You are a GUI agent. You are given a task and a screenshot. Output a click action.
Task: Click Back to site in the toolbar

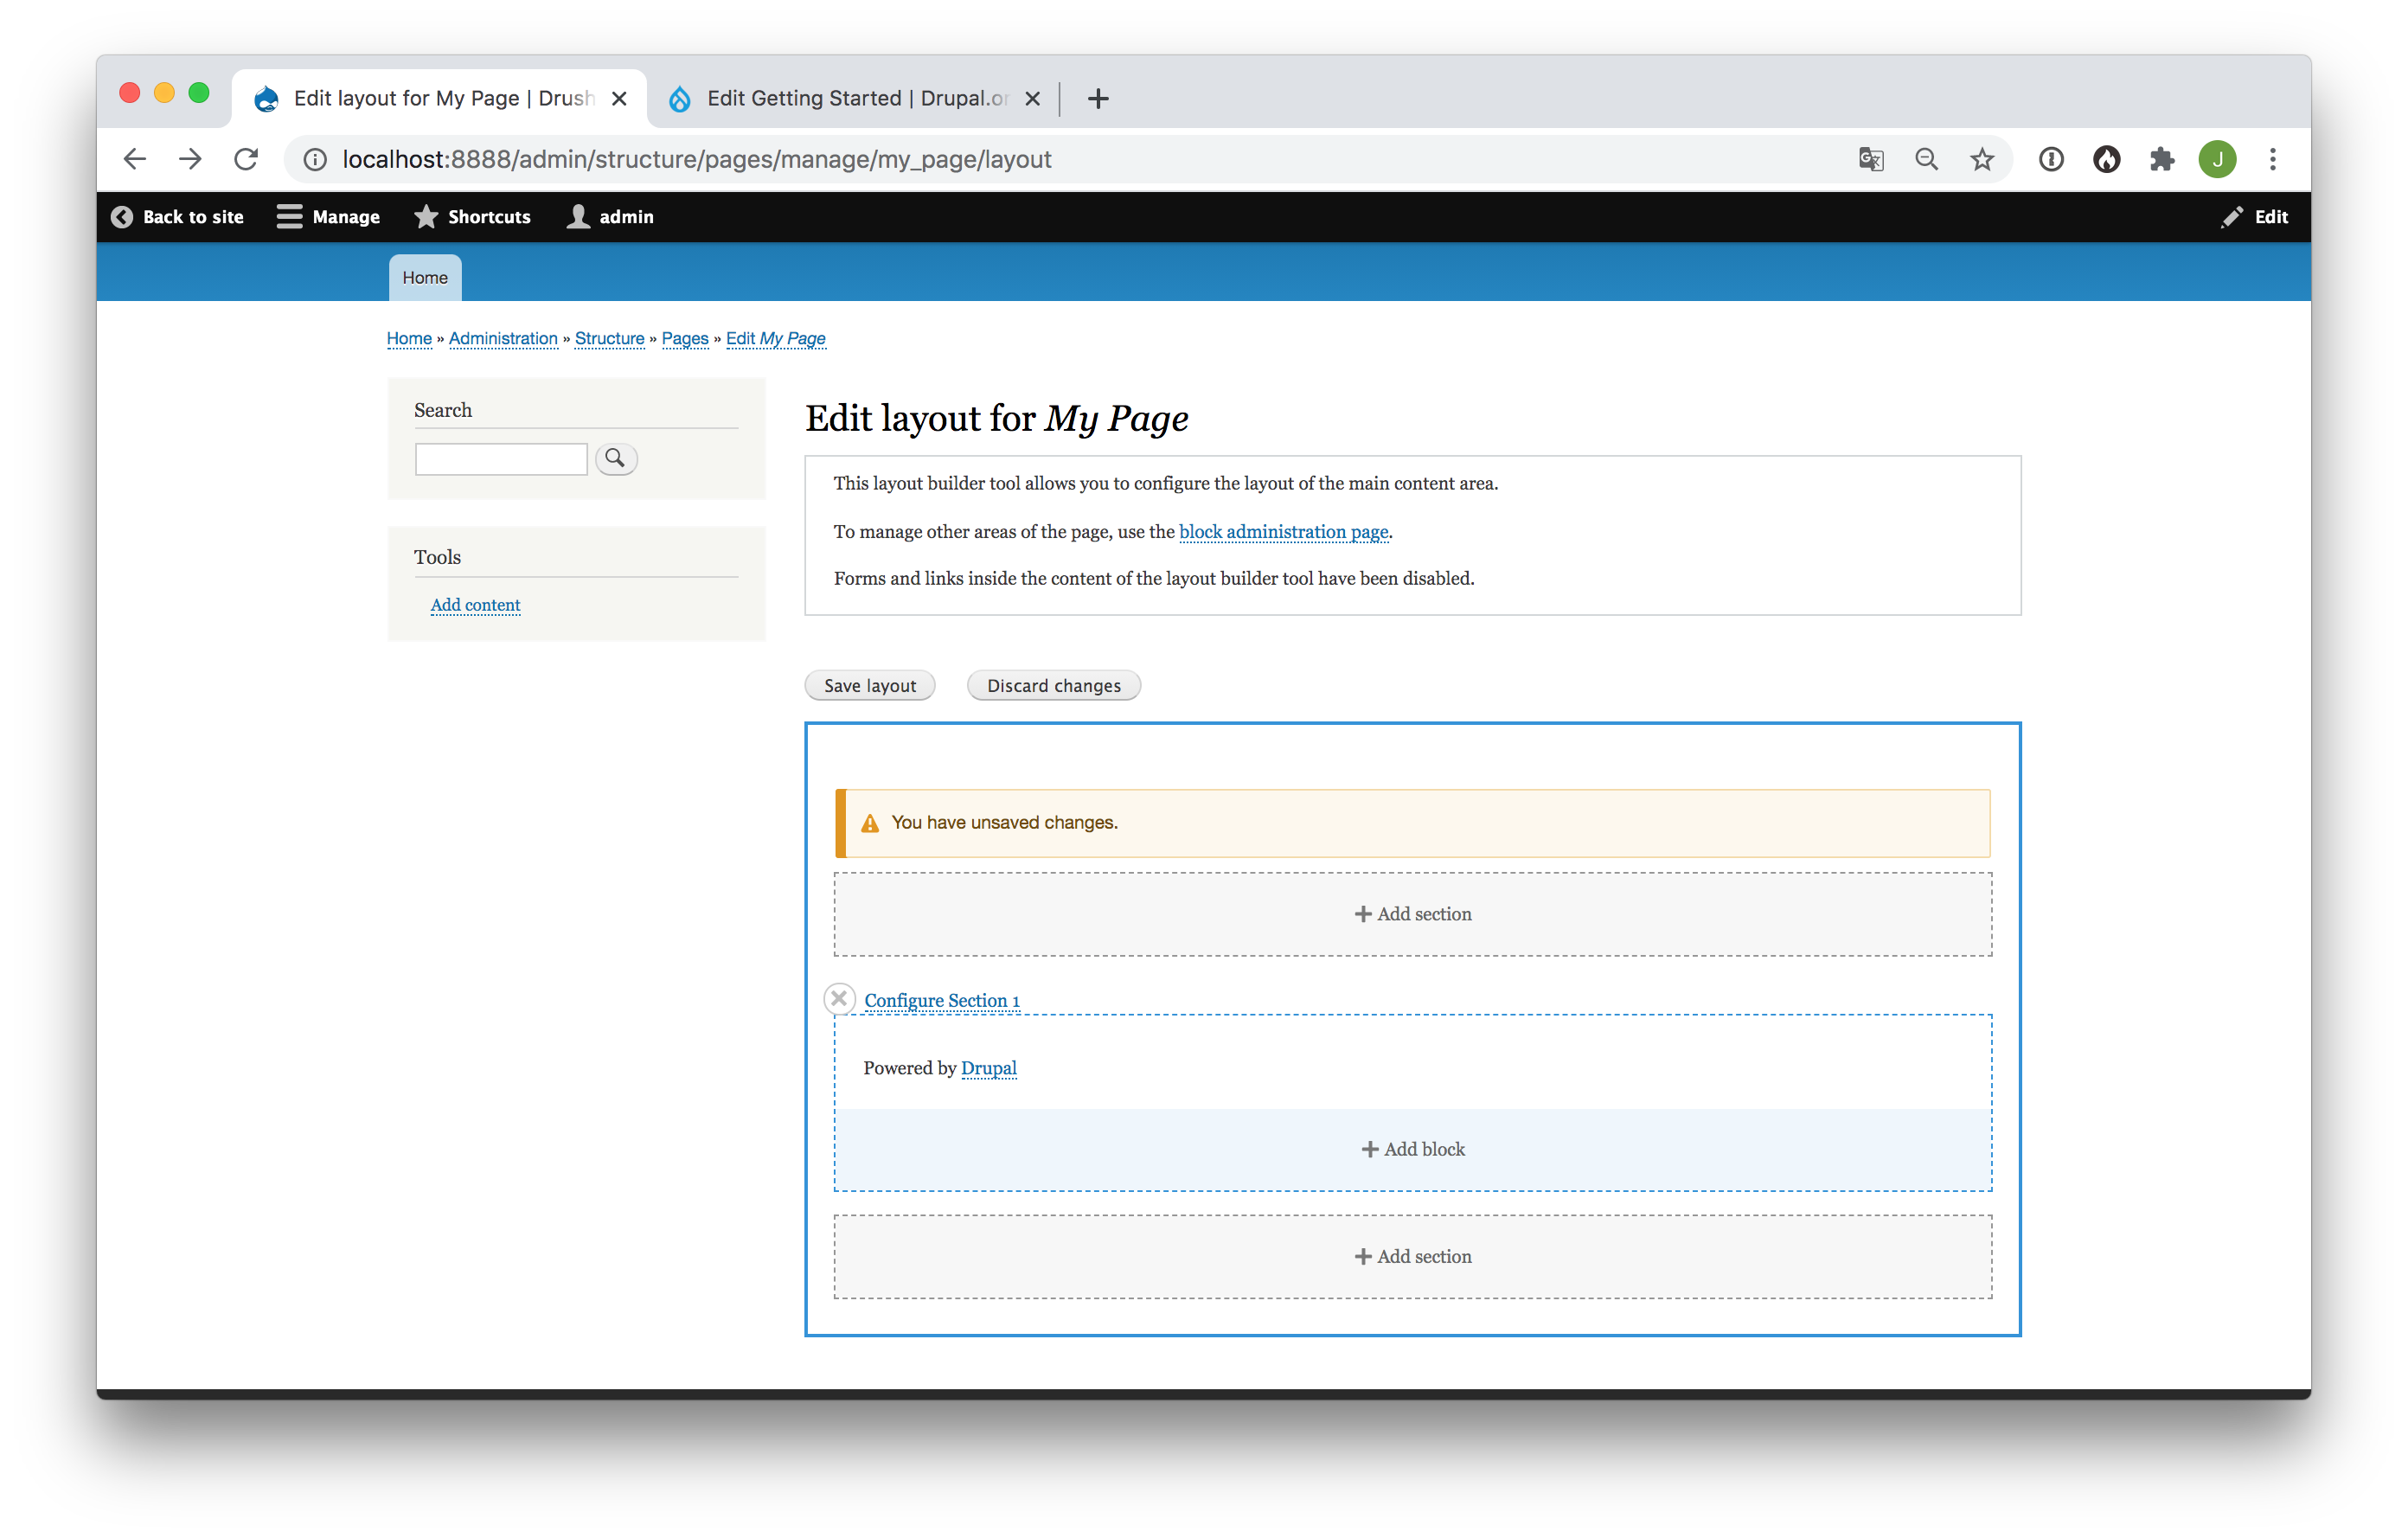pyautogui.click(x=178, y=217)
